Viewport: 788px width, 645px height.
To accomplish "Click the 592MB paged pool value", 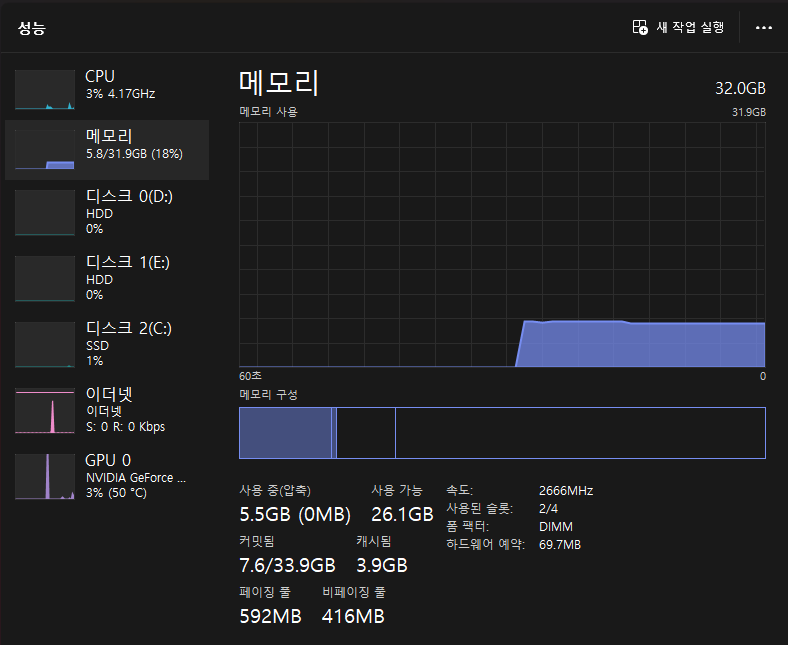I will coord(270,616).
